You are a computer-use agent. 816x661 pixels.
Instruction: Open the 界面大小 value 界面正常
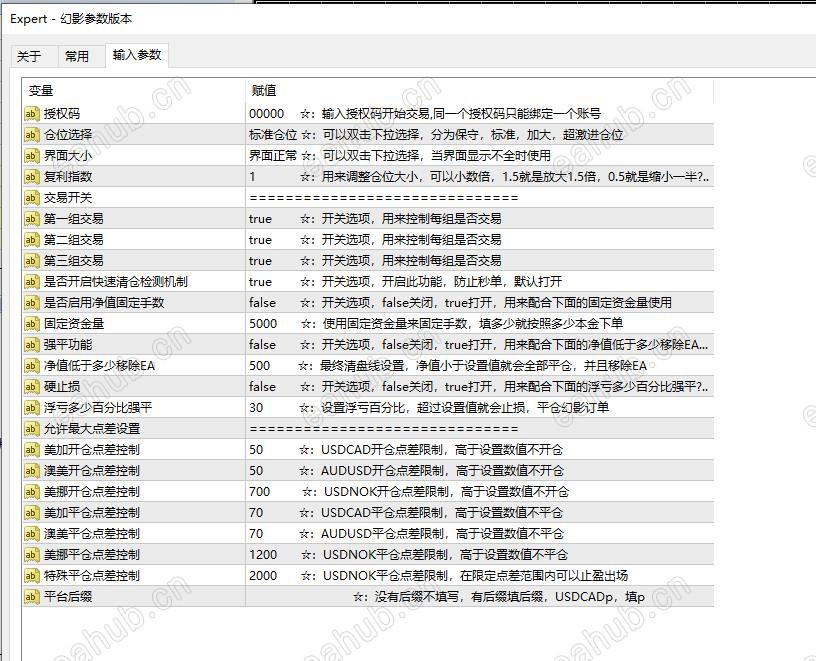click(x=273, y=156)
